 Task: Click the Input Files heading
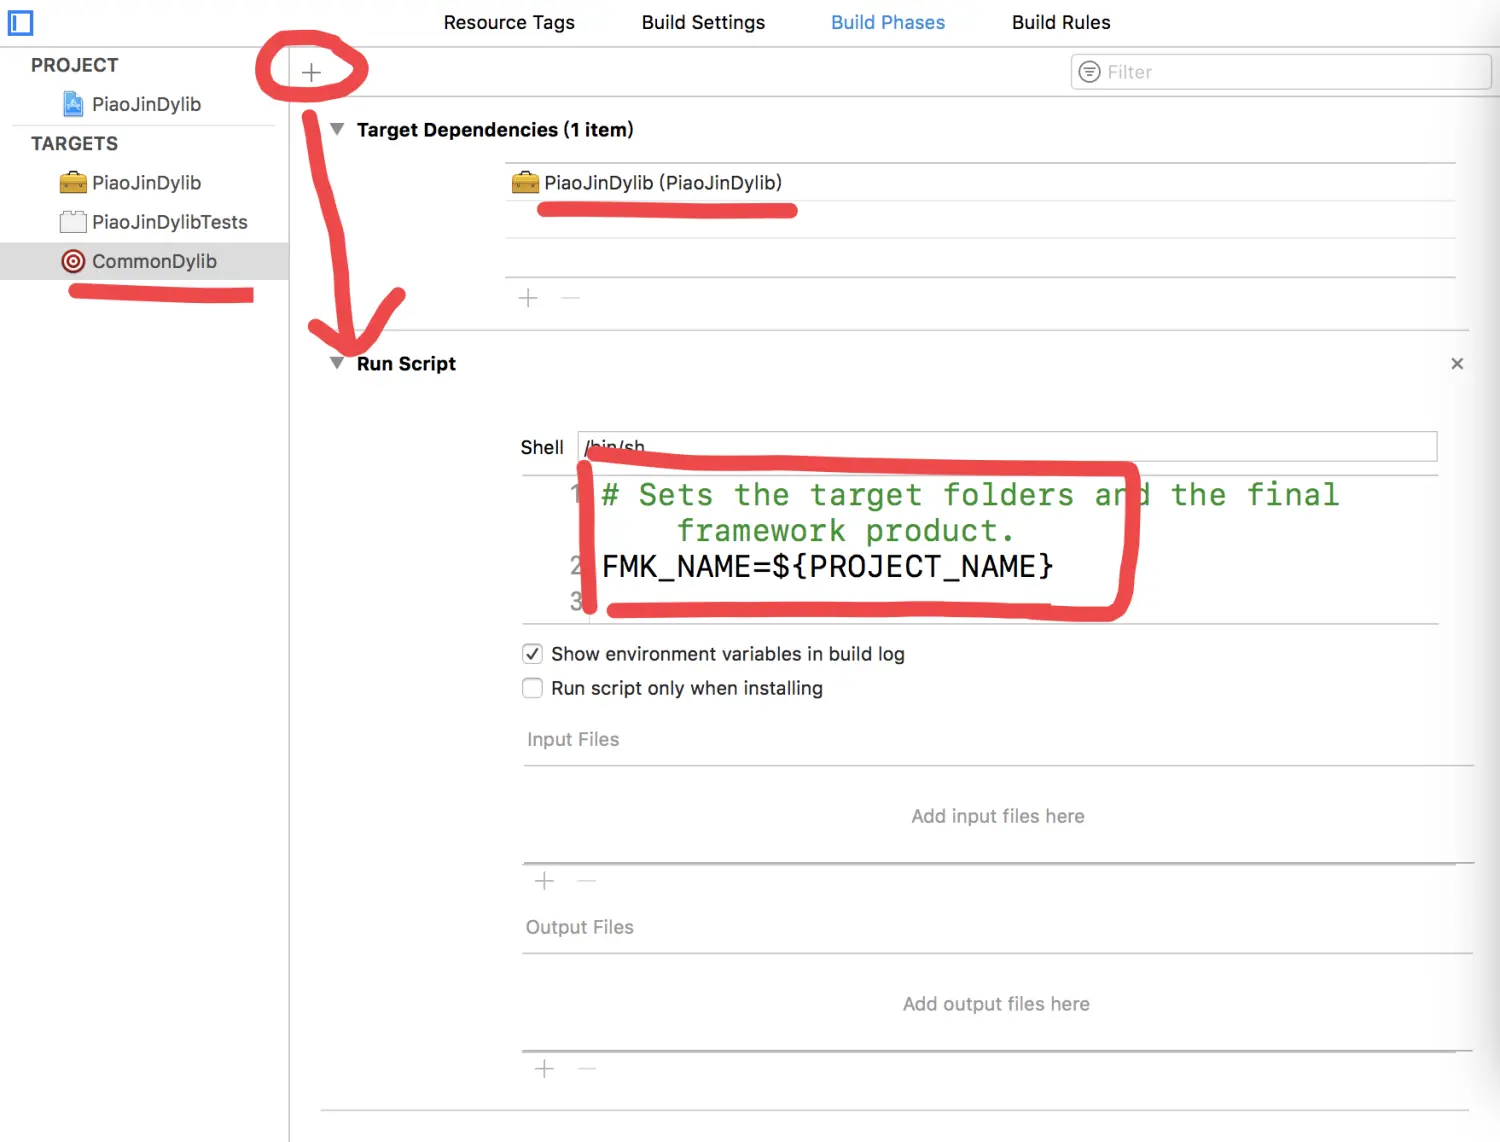573,739
